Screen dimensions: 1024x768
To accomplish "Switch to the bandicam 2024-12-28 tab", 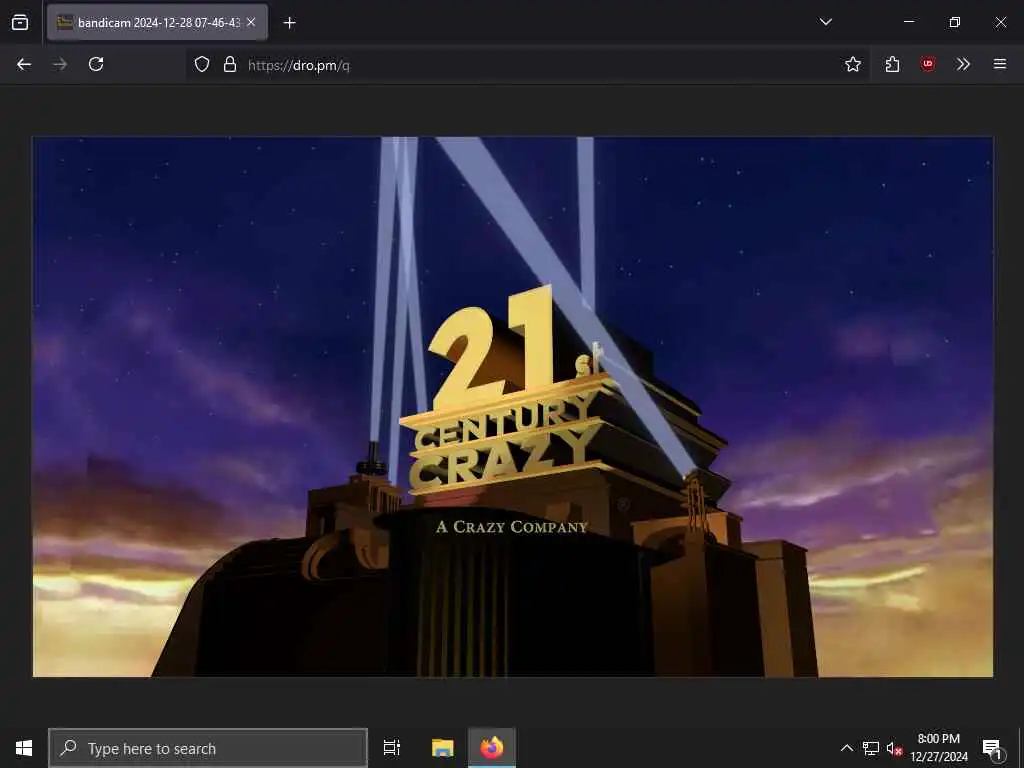I will coord(157,23).
